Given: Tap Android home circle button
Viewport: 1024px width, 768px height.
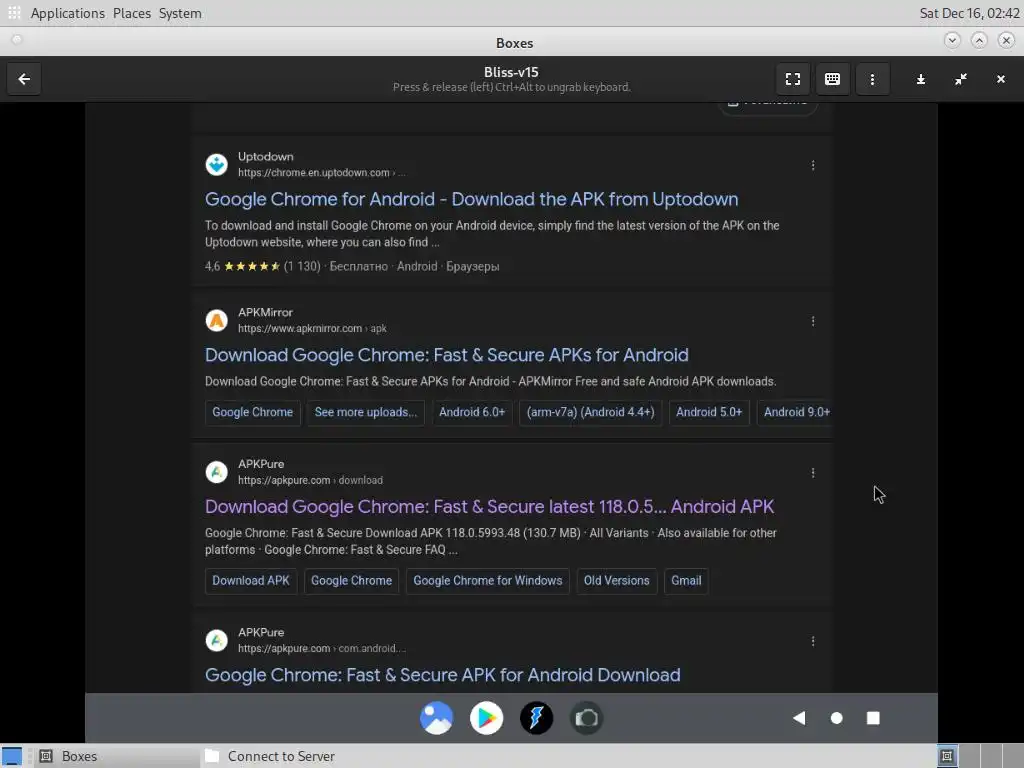Looking at the screenshot, I should coord(837,718).
